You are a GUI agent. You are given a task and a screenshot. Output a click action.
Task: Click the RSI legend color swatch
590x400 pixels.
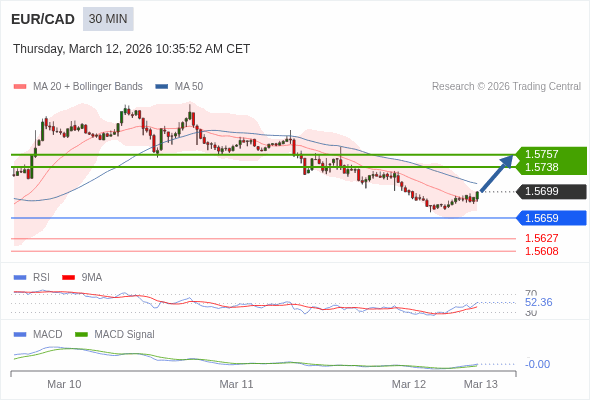[20, 278]
